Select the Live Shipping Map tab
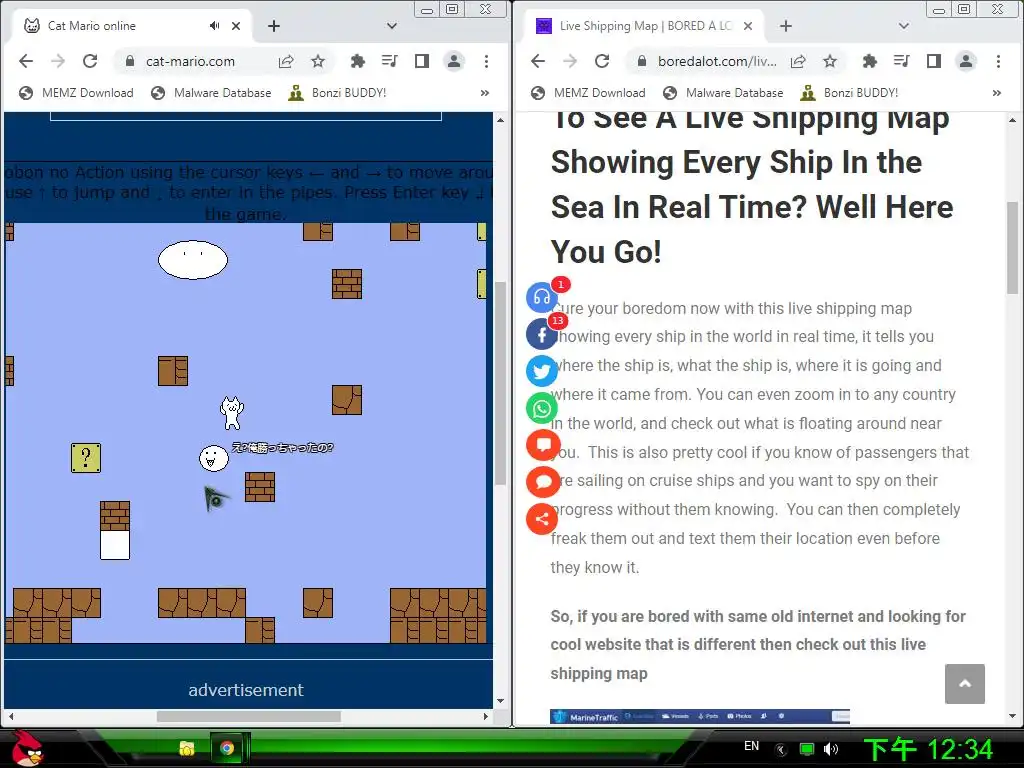Screen dimensions: 1024x768 tap(643, 26)
